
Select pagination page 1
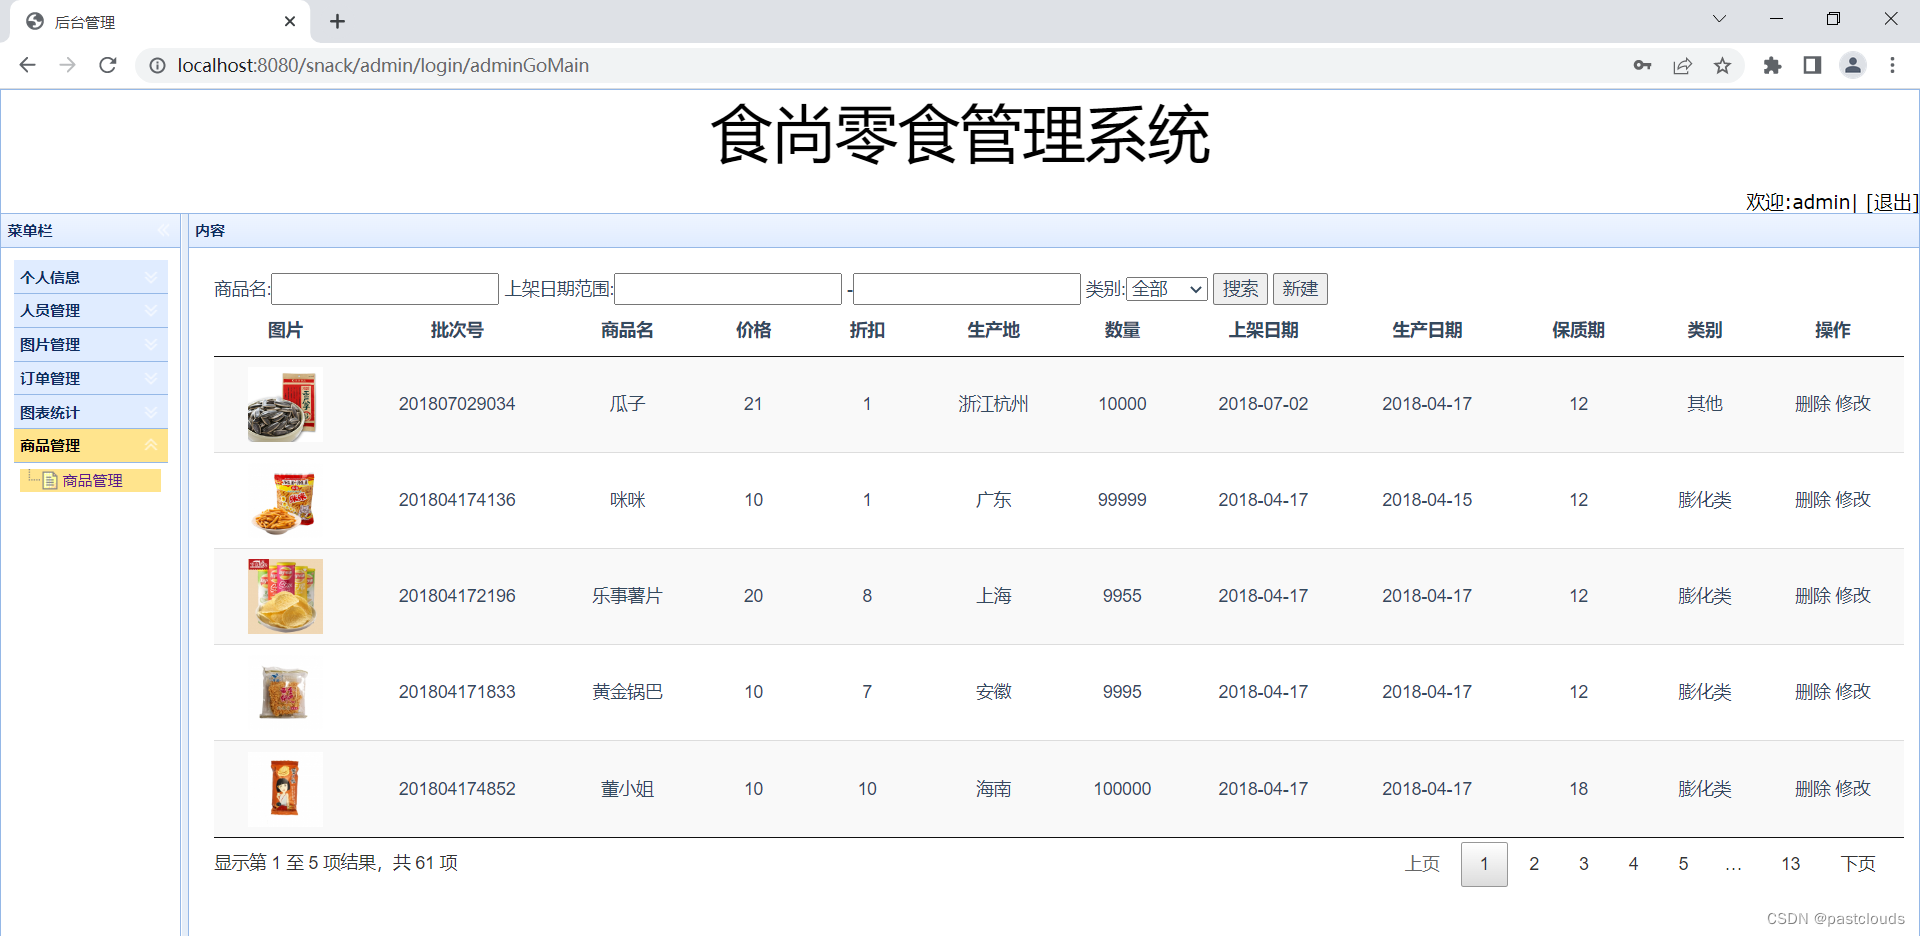(1484, 864)
